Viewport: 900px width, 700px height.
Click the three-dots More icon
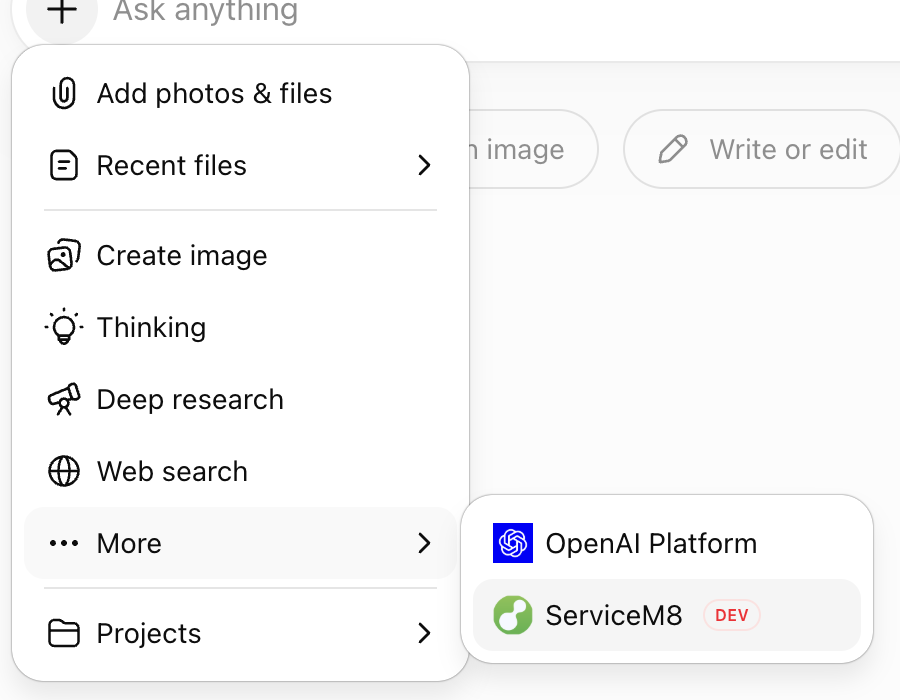pos(64,543)
